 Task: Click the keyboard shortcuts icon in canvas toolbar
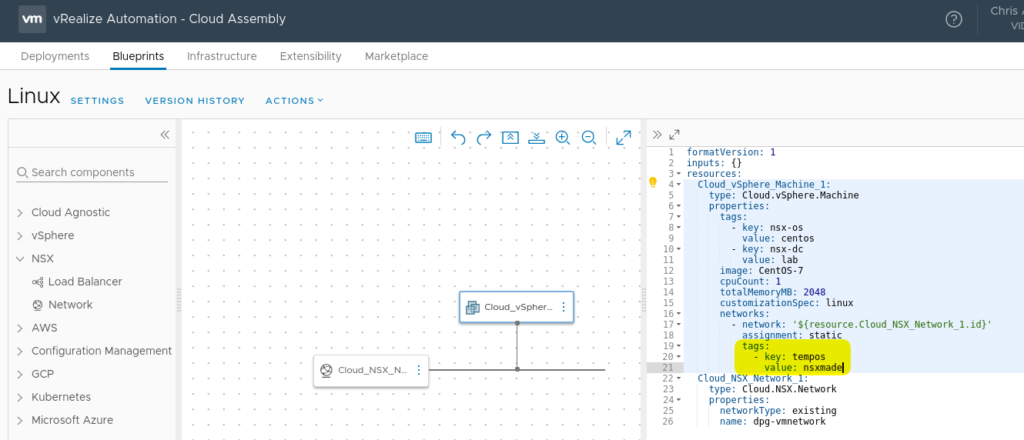[x=423, y=138]
